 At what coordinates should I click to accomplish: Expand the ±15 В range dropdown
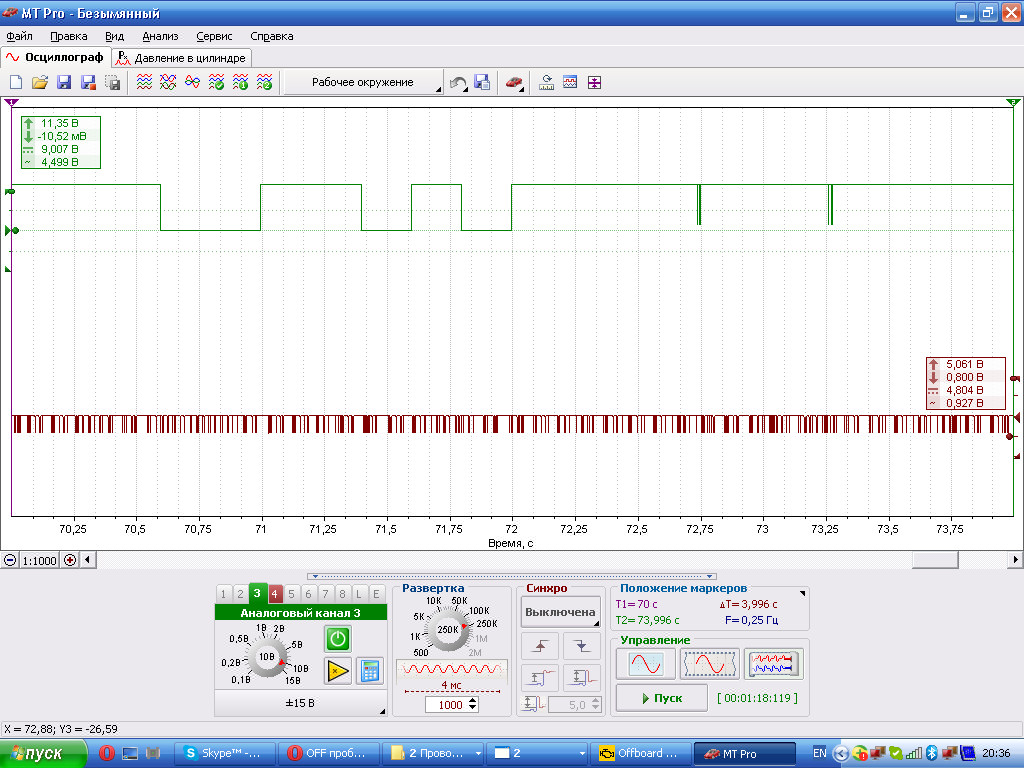coord(300,703)
